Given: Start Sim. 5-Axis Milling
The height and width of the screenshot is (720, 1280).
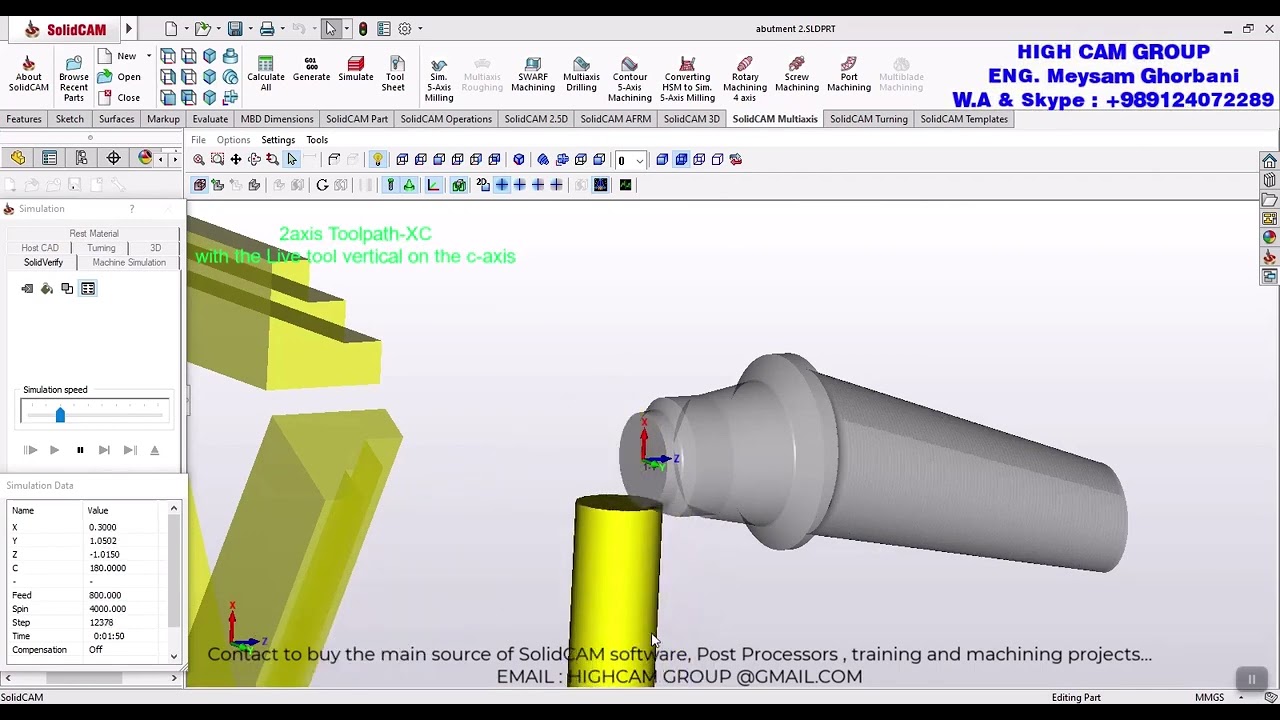Looking at the screenshot, I should 438,78.
